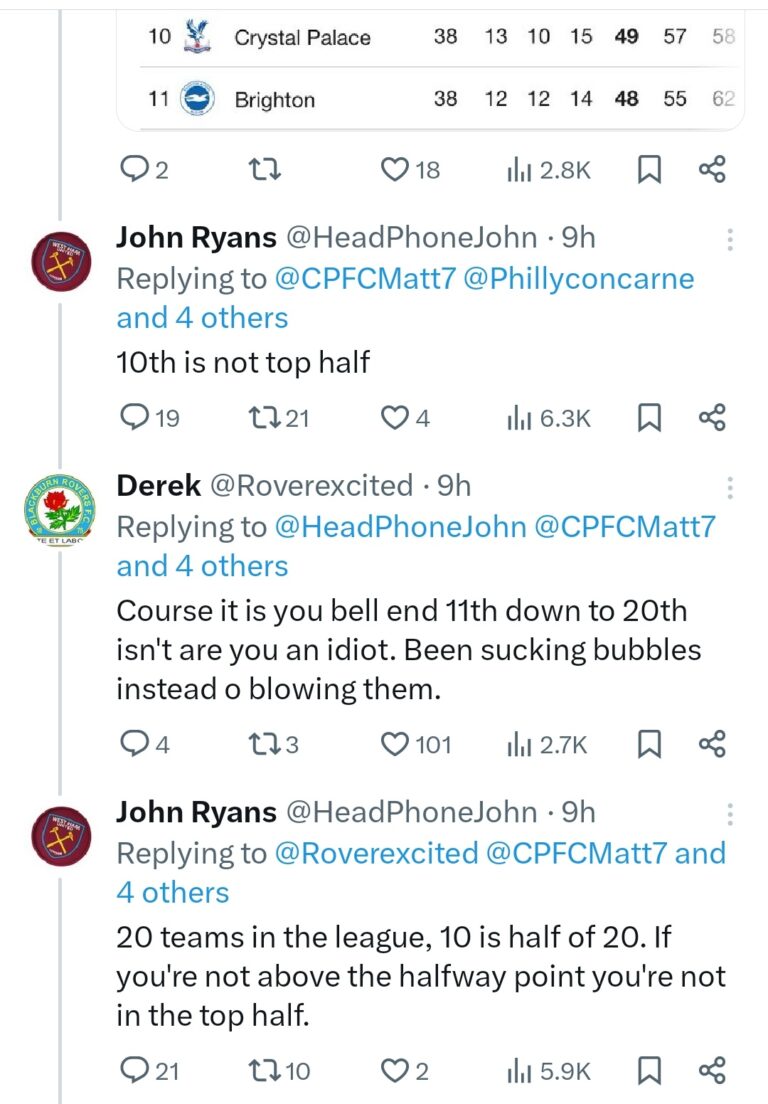
Task: Open the share icon on the bottom tweet
Action: 712,1070
